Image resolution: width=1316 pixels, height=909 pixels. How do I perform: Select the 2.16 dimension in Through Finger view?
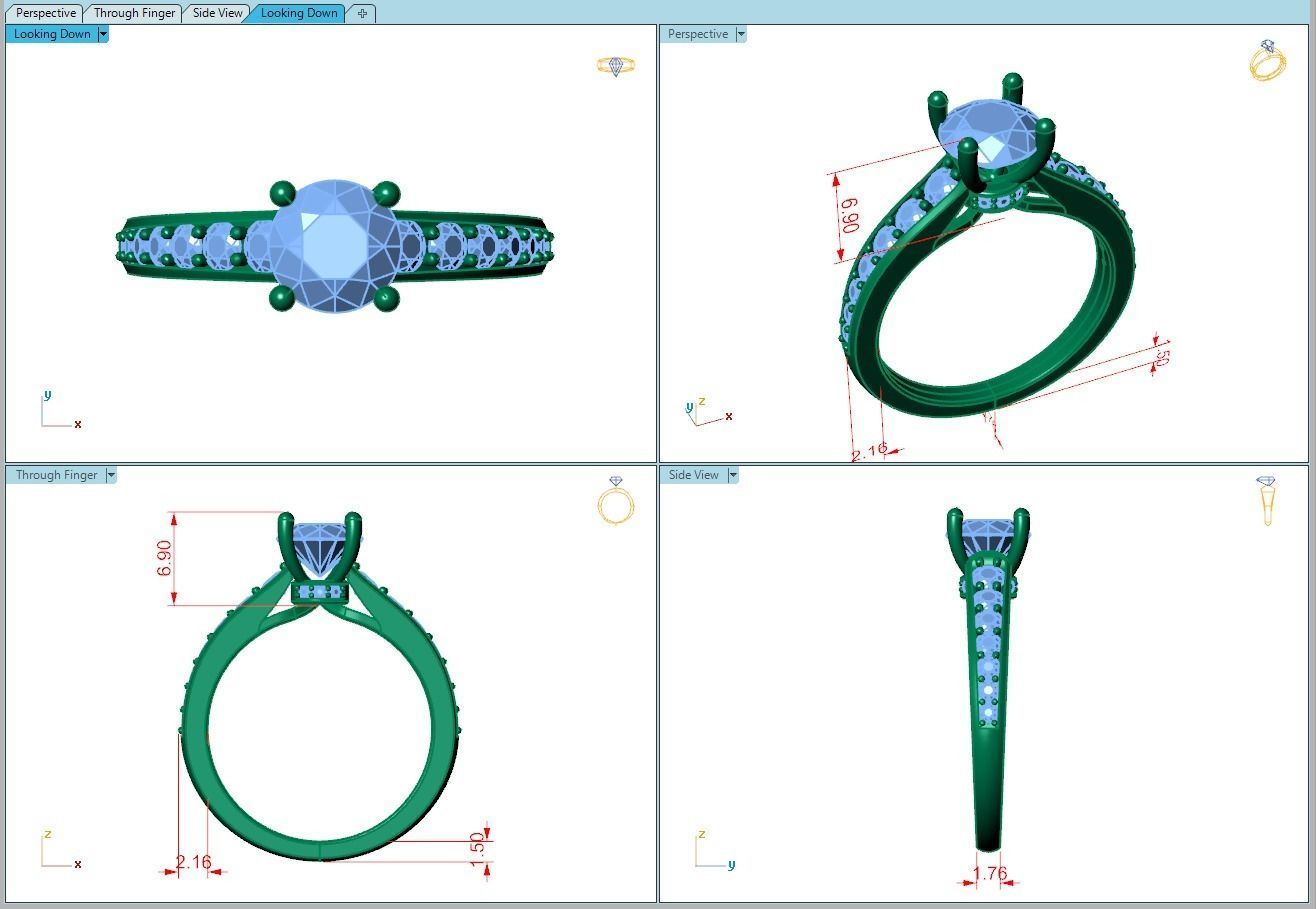tap(193, 862)
